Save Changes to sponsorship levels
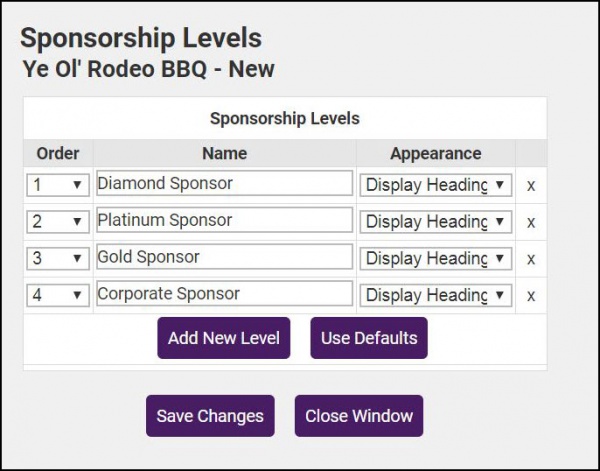600x471 pixels. [210, 416]
